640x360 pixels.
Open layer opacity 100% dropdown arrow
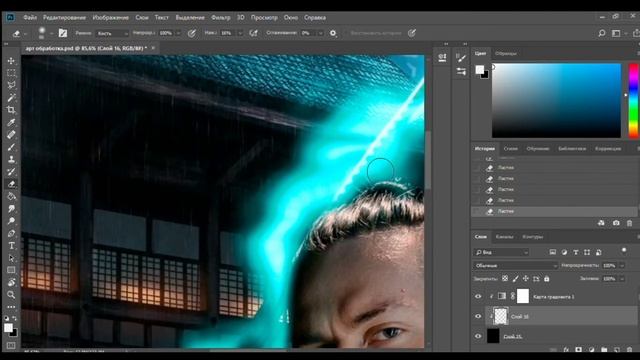(622, 266)
